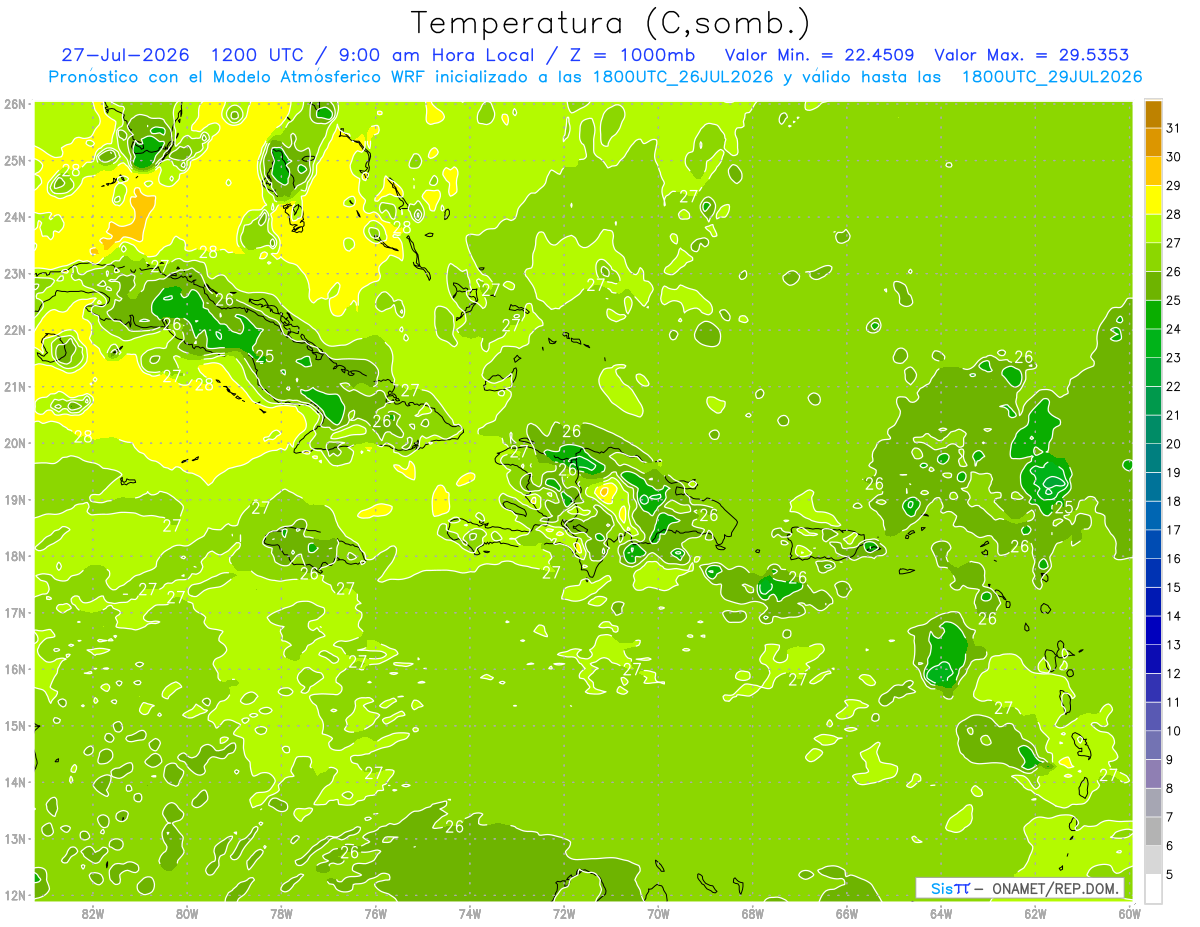The image size is (1200, 927).
Task: Click the value 14 in the color legend
Action: pos(1174,616)
